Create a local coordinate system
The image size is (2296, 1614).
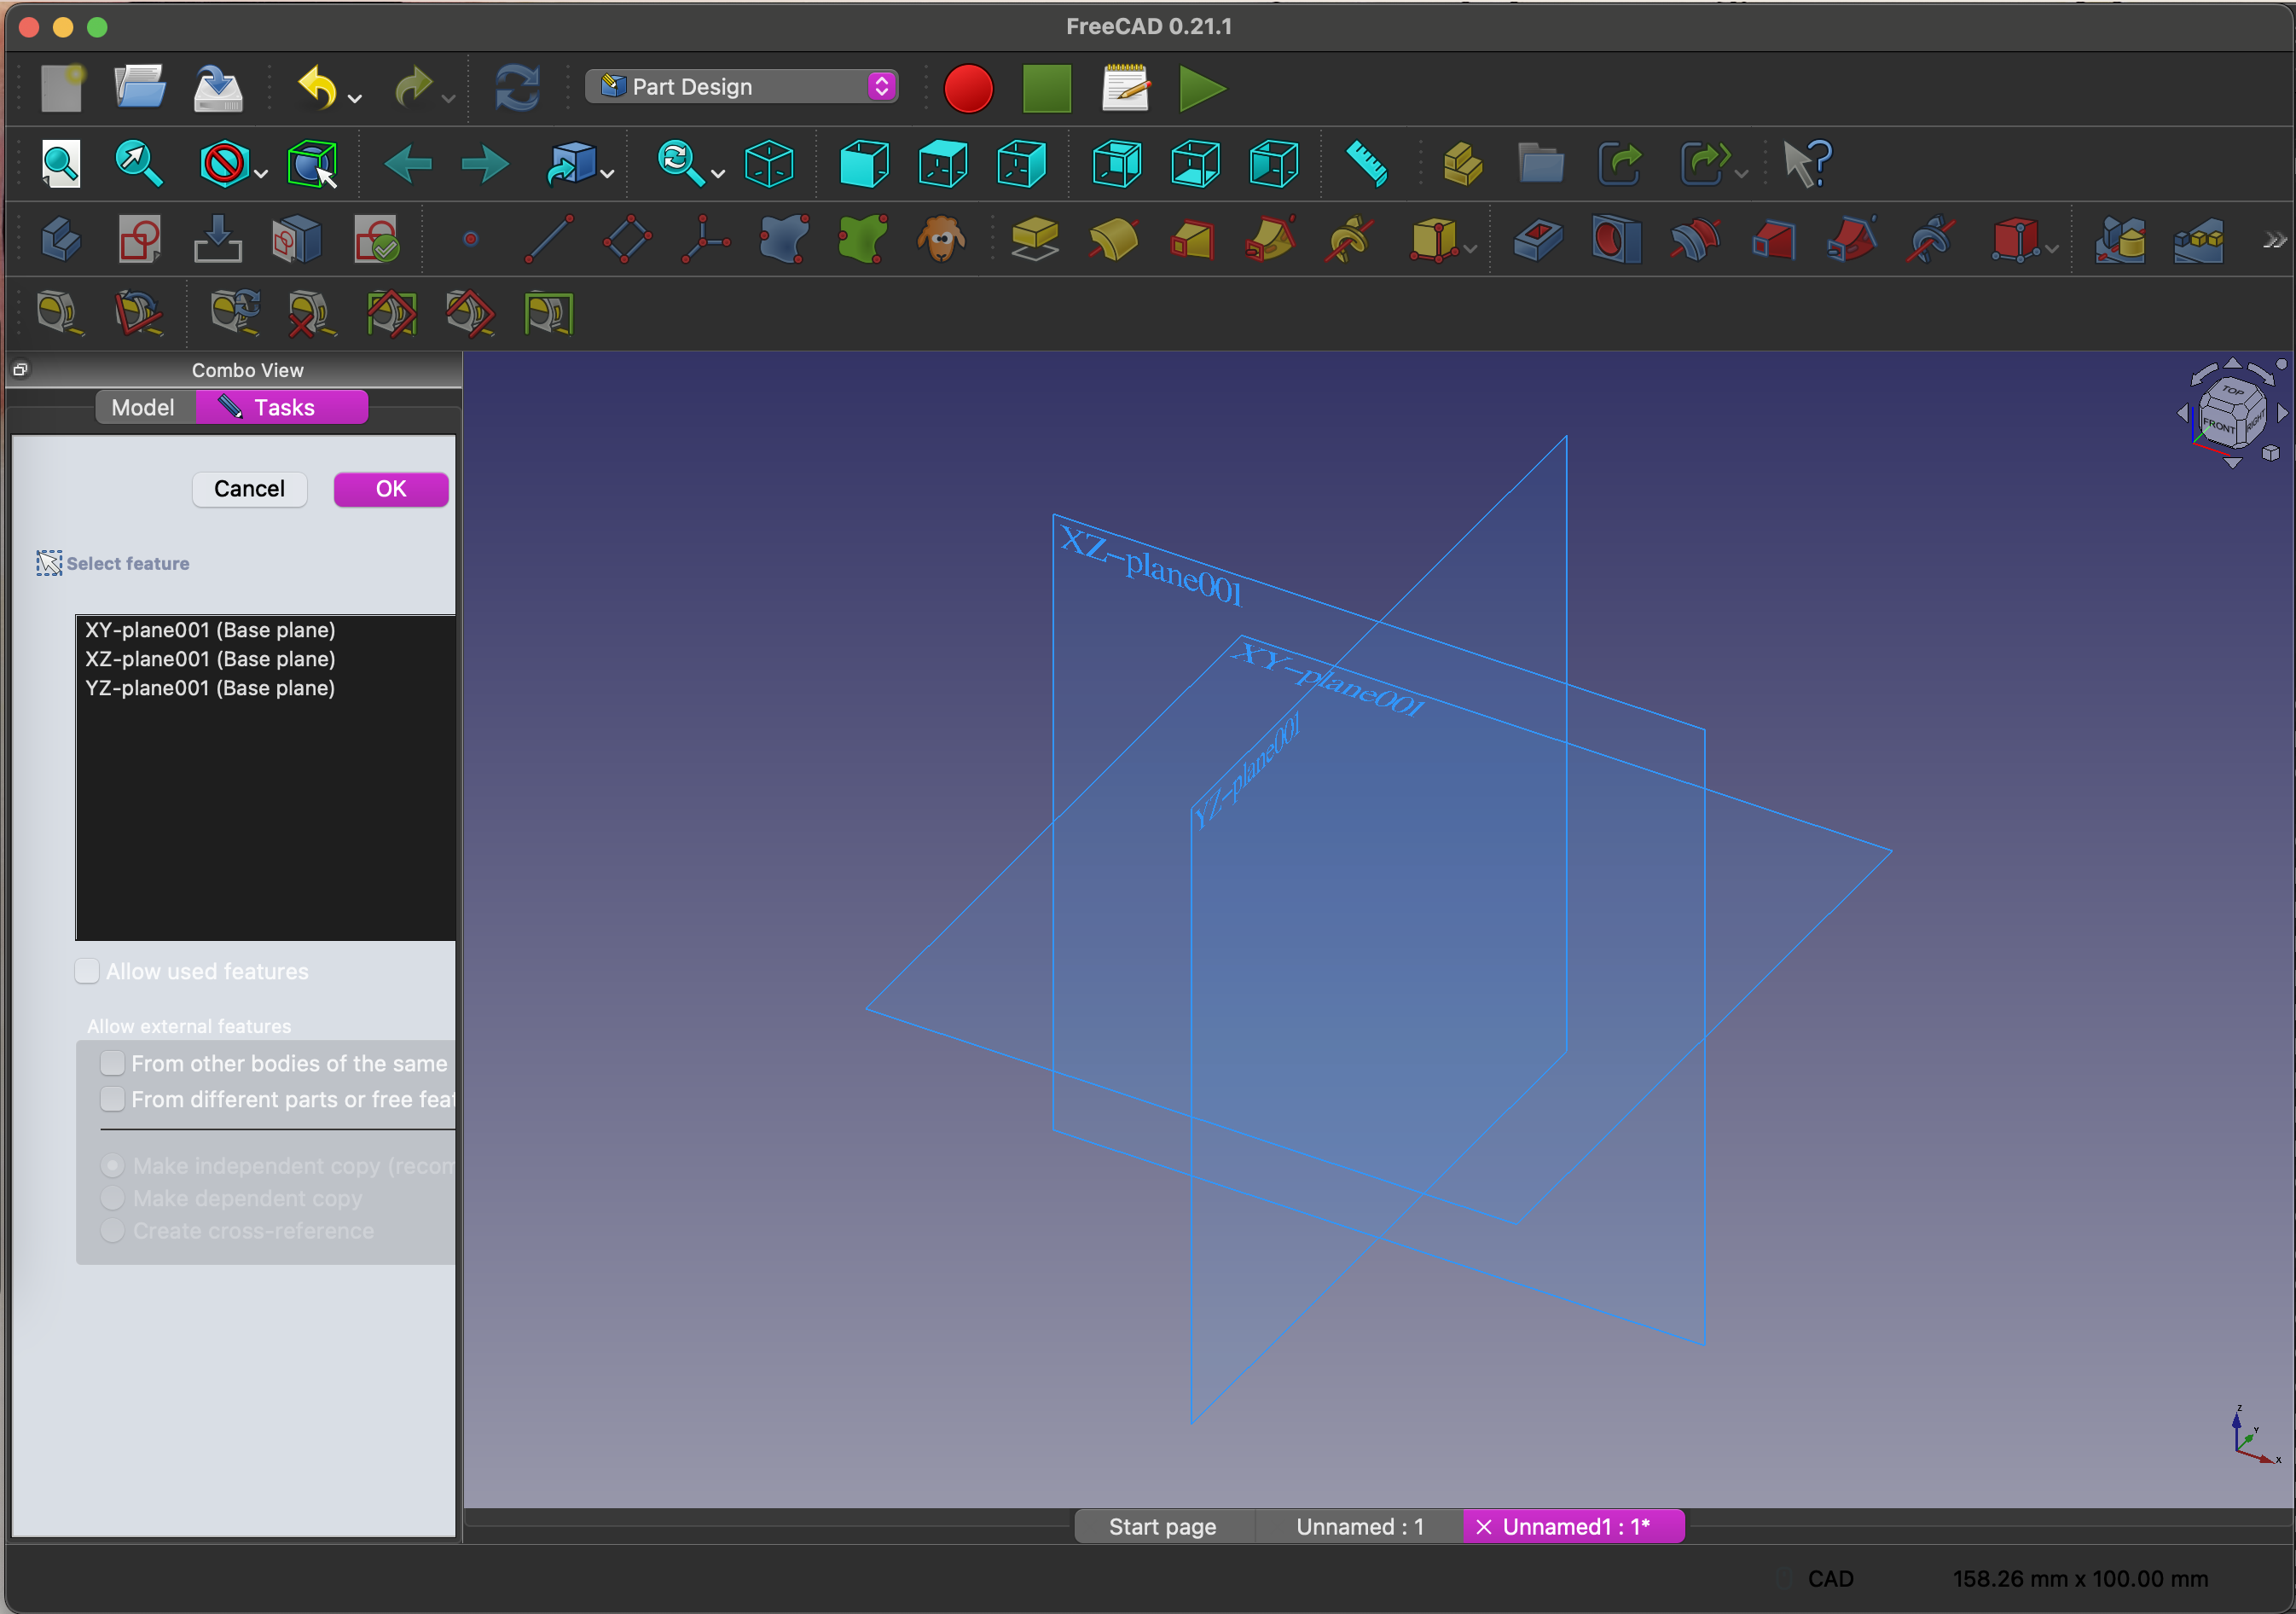pyautogui.click(x=705, y=240)
